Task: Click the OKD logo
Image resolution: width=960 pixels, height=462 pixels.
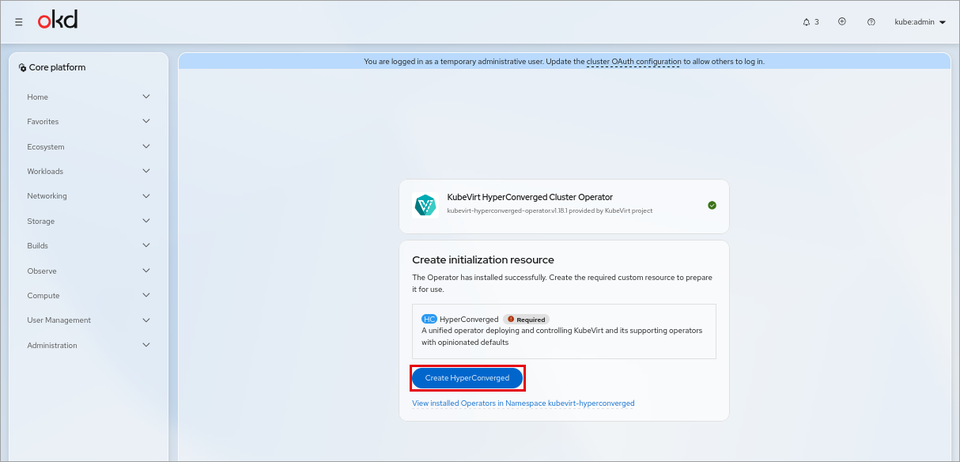Action: pos(58,21)
